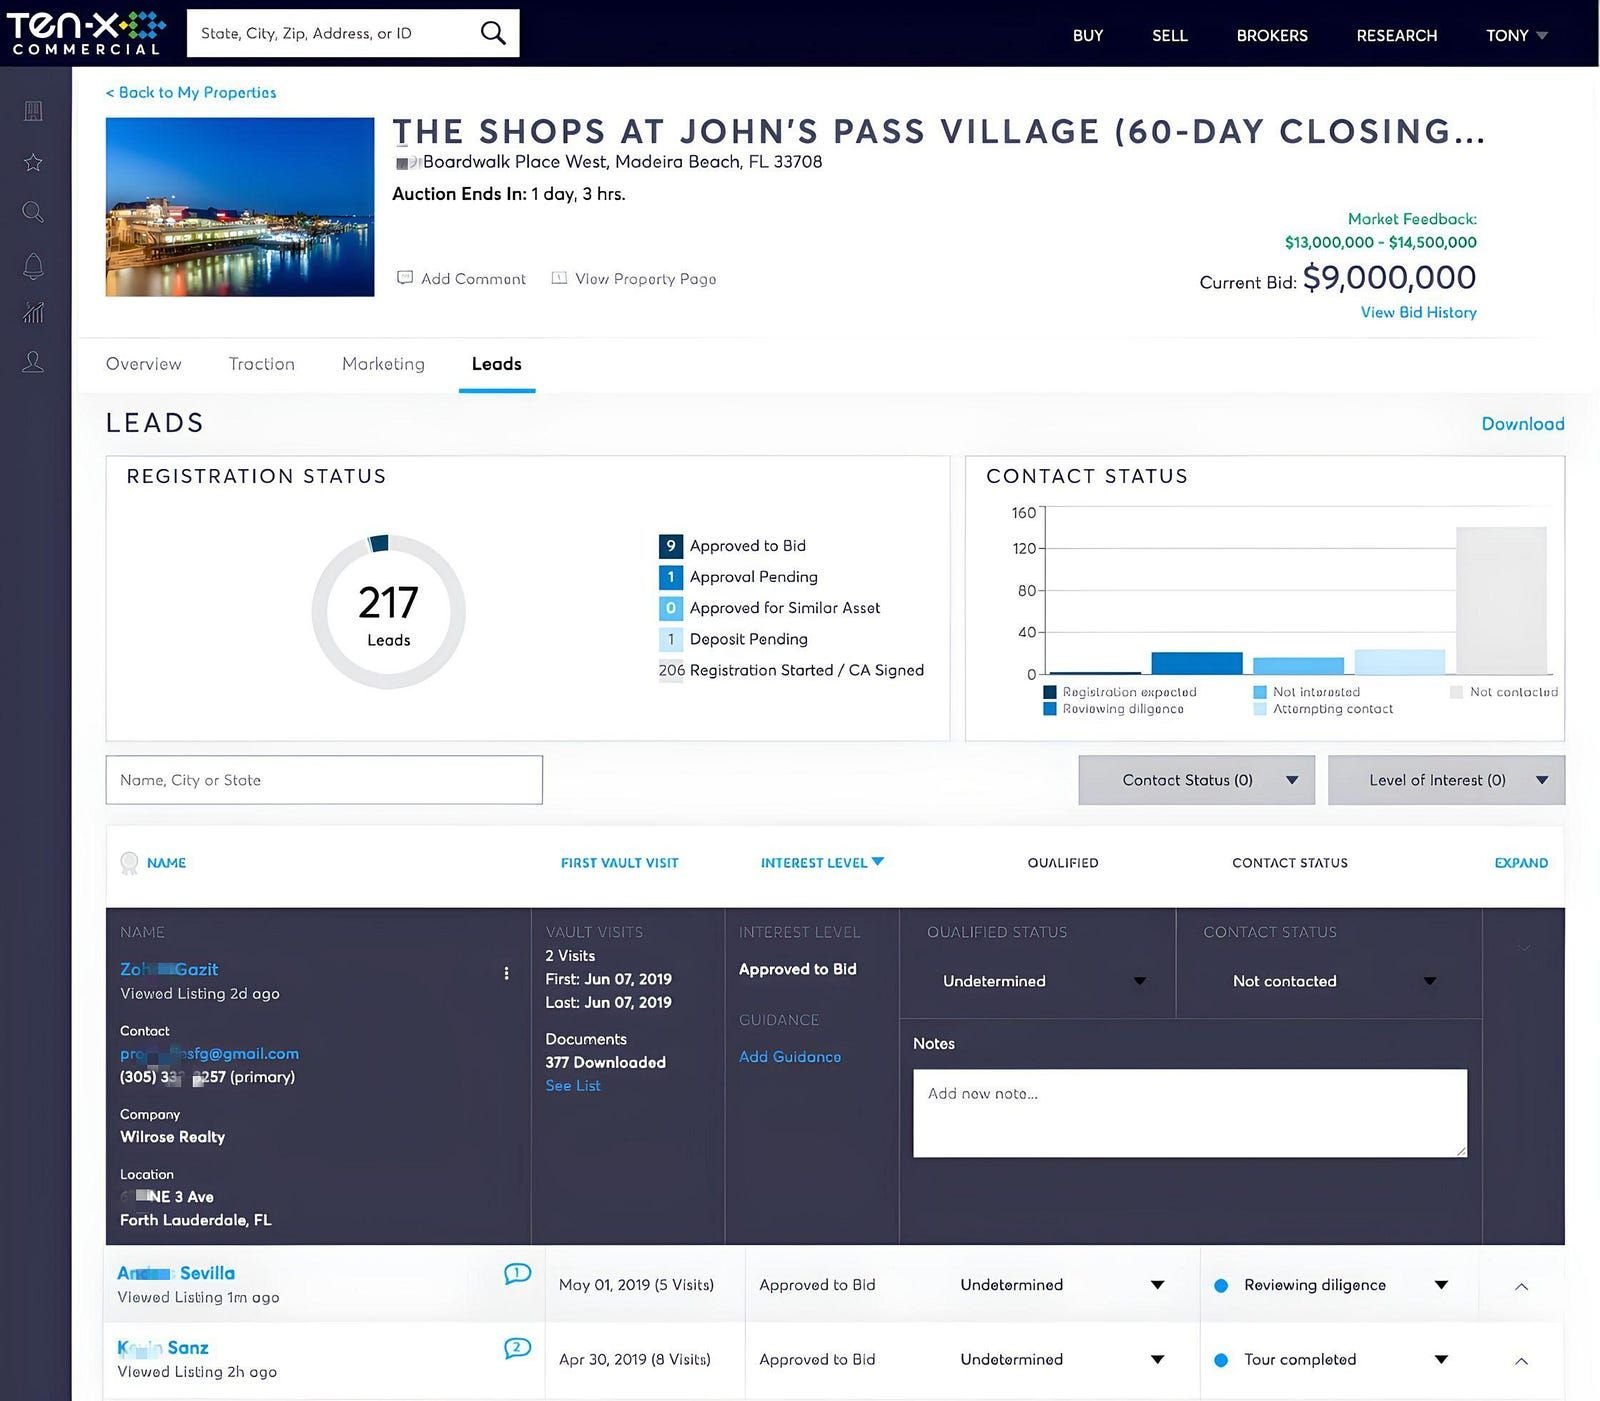1600x1401 pixels.
Task: Click the magnifier in the top search bar
Action: pyautogui.click(x=492, y=32)
